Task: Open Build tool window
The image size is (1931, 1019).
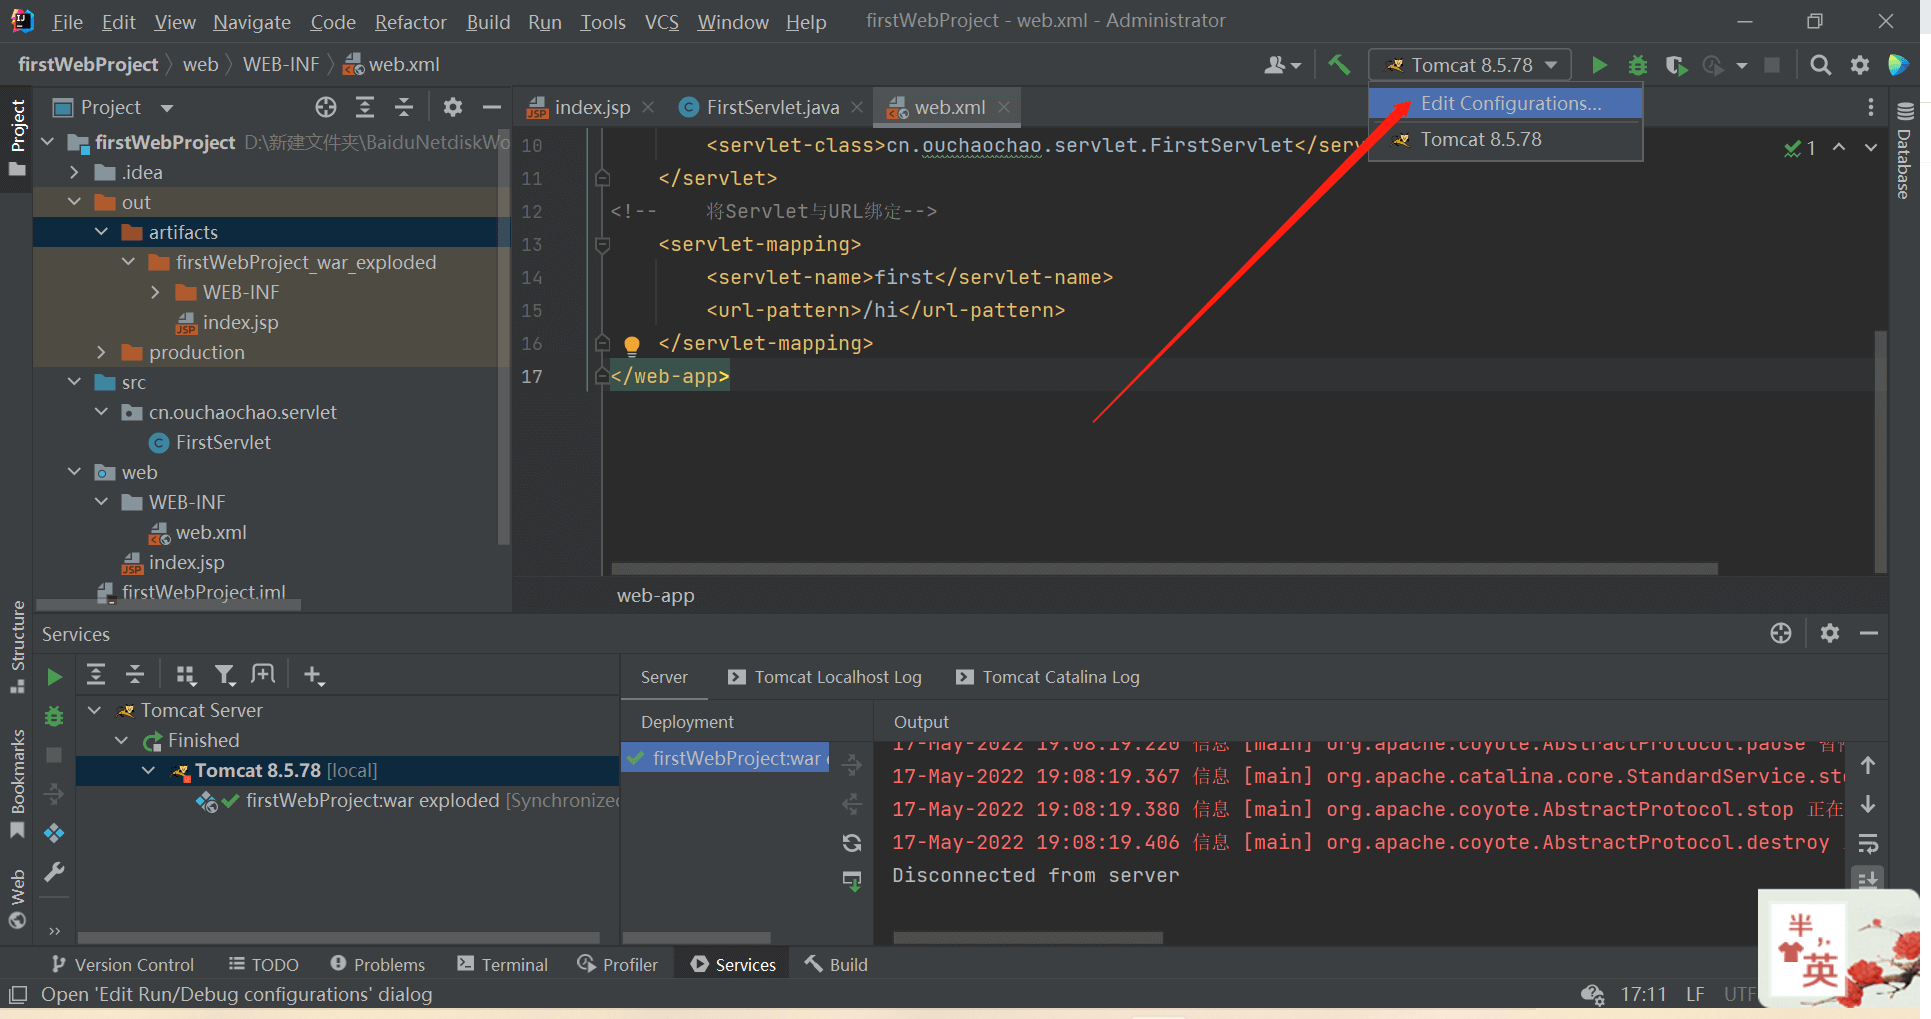Action: click(836, 964)
